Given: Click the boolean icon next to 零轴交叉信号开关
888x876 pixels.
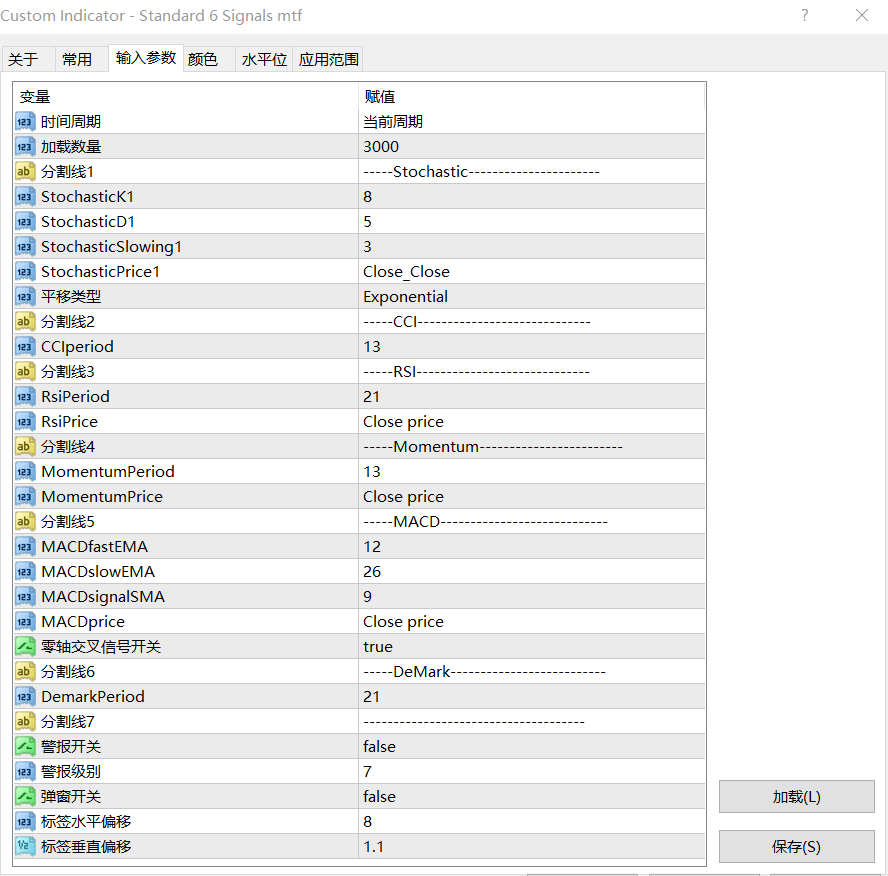Looking at the screenshot, I should point(25,647).
